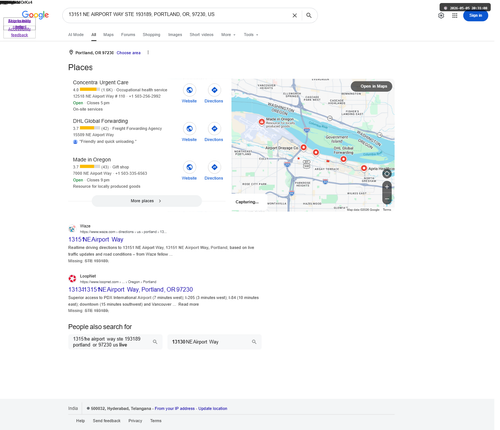Viewport: 500px width, 430px height.
Task: Open three-dot options beside Choose area
Action: [148, 53]
